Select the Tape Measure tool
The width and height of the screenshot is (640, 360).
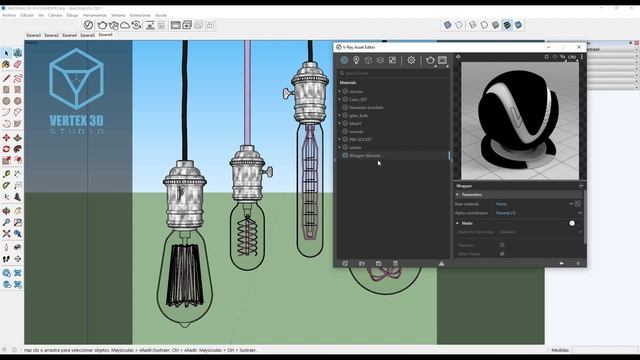(6, 174)
